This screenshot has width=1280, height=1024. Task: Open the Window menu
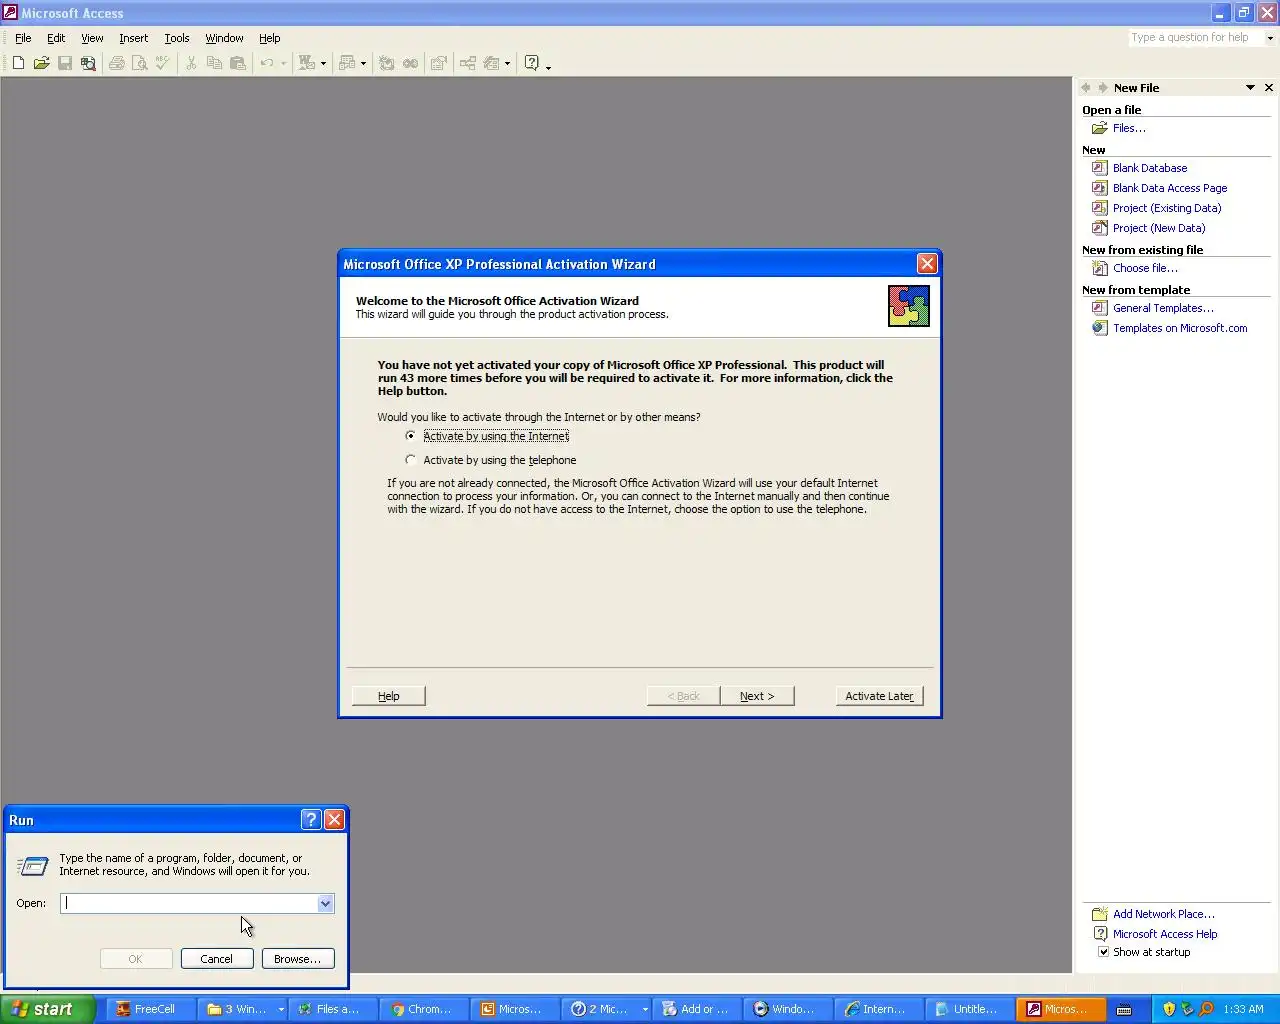(x=224, y=38)
